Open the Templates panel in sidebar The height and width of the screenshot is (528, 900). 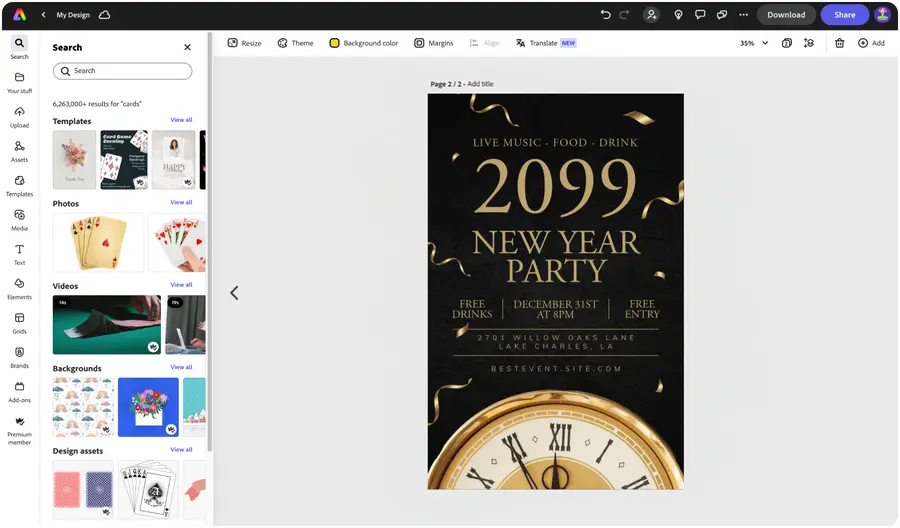[x=19, y=186]
